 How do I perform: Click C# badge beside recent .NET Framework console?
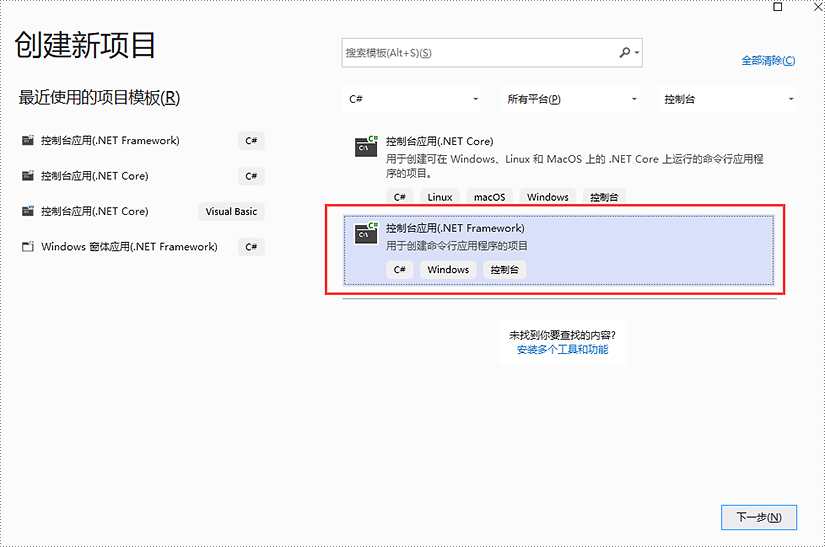251,141
